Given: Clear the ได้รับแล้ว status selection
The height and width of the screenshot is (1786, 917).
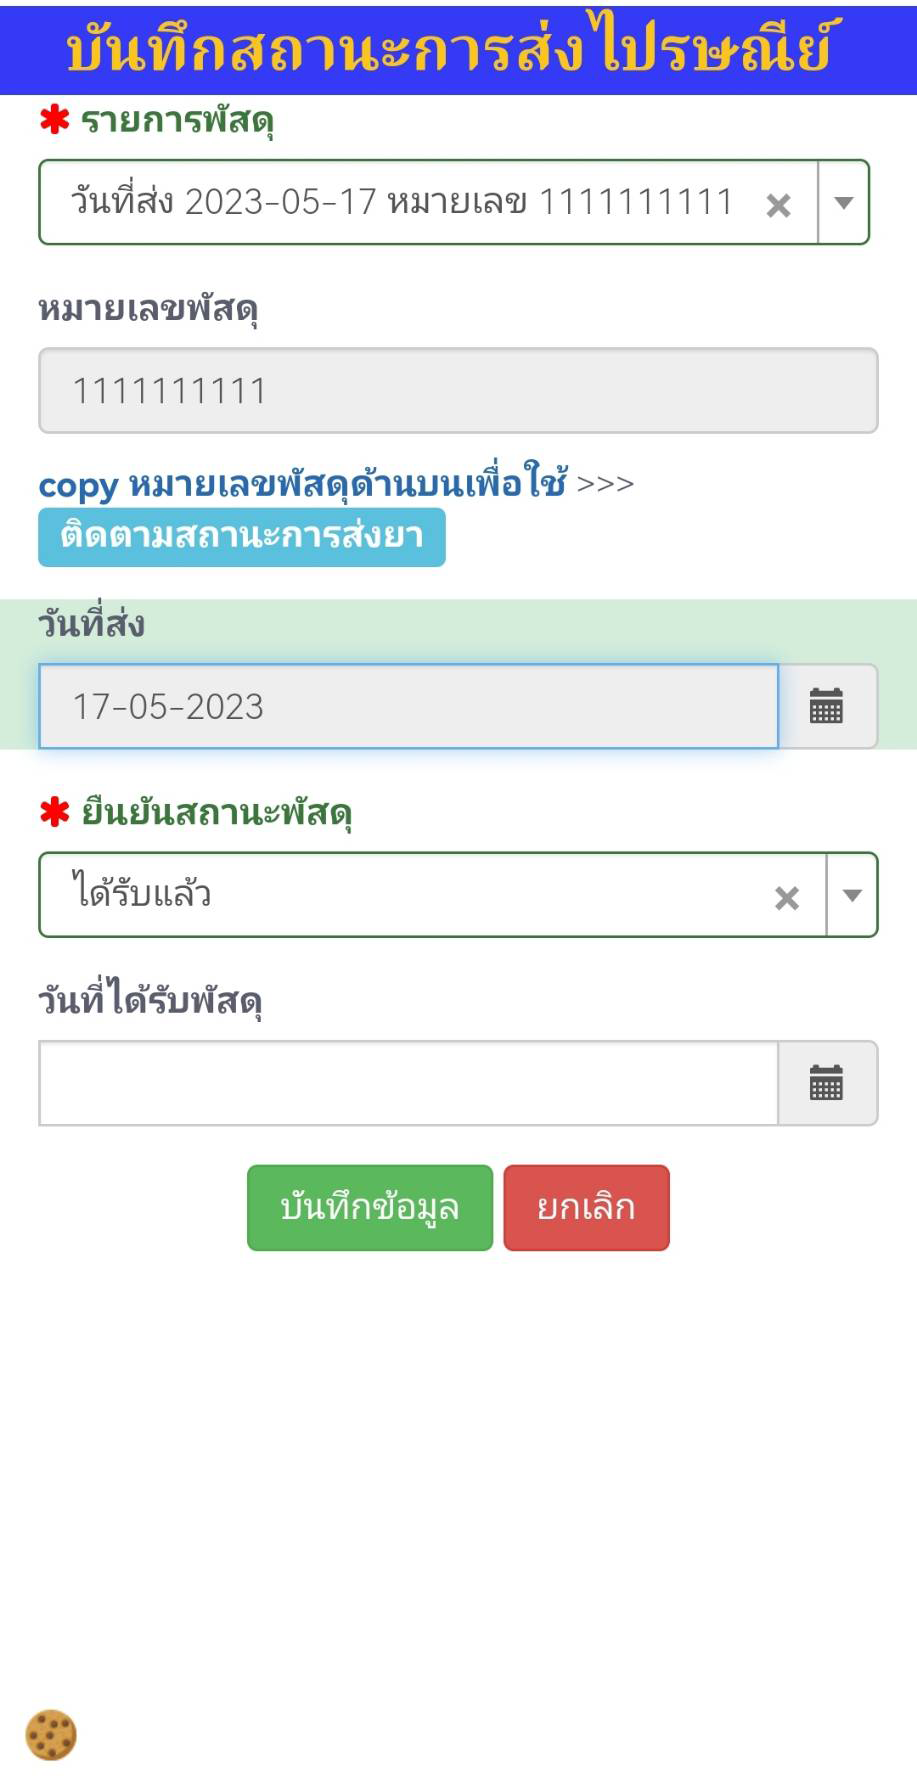Looking at the screenshot, I should 787,898.
